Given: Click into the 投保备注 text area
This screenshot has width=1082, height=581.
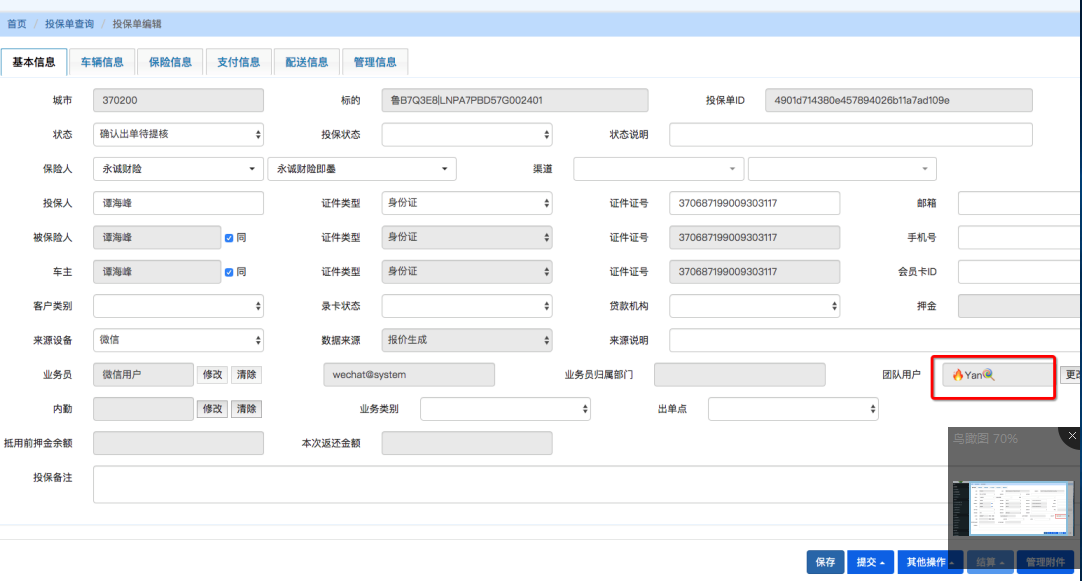Looking at the screenshot, I should [580, 484].
